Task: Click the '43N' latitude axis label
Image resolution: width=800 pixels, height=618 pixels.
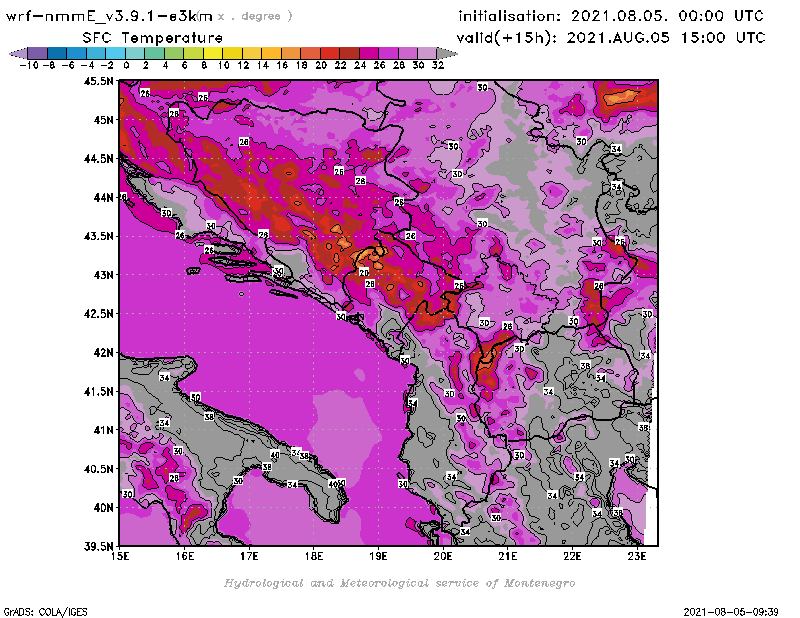Action: click(103, 275)
